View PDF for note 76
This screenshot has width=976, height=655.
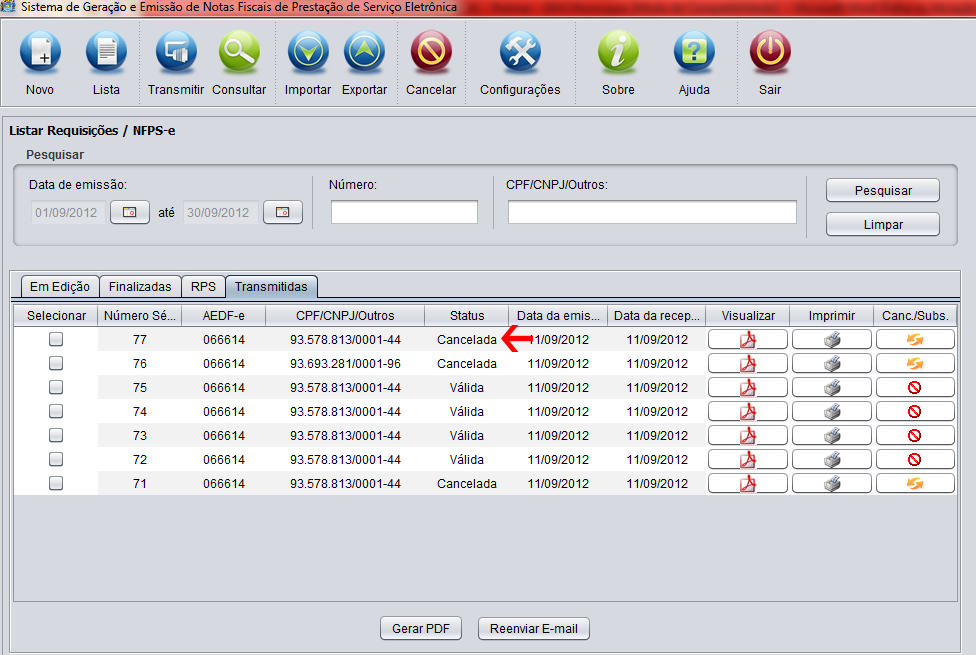(x=748, y=364)
